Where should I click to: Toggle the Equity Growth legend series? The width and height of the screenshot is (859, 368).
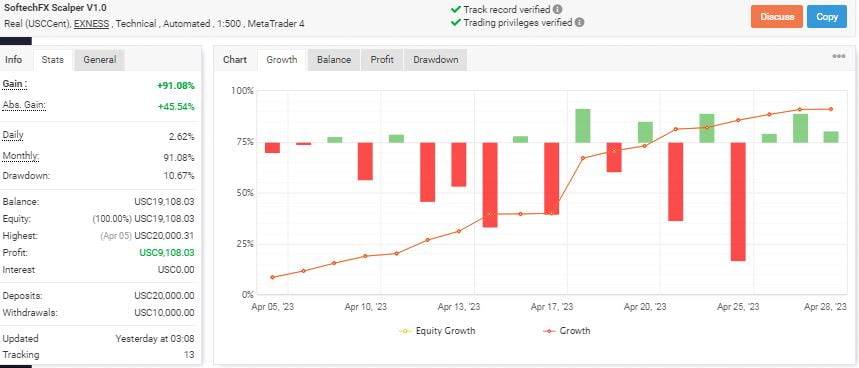[438, 331]
